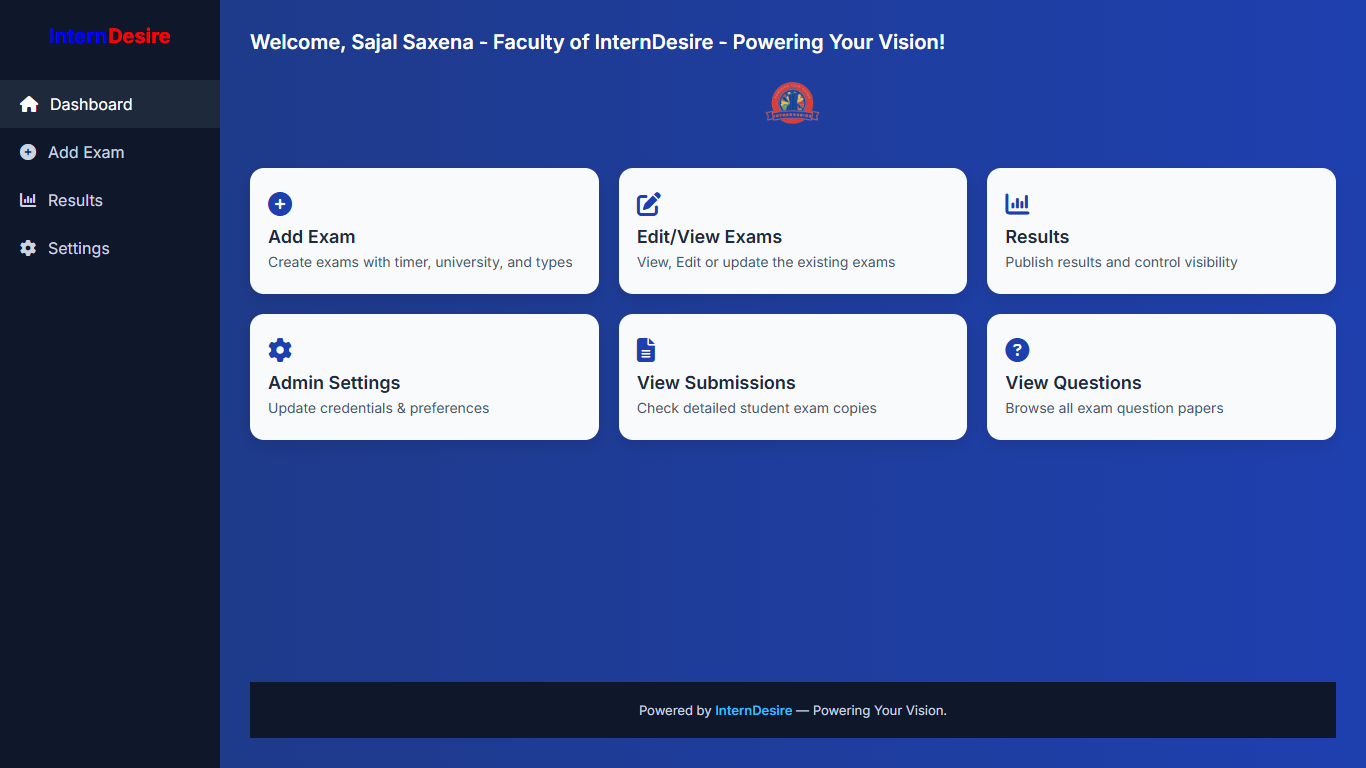This screenshot has width=1366, height=768.
Task: Click the plus icon in sidebar Add Exam
Action: click(x=28, y=152)
